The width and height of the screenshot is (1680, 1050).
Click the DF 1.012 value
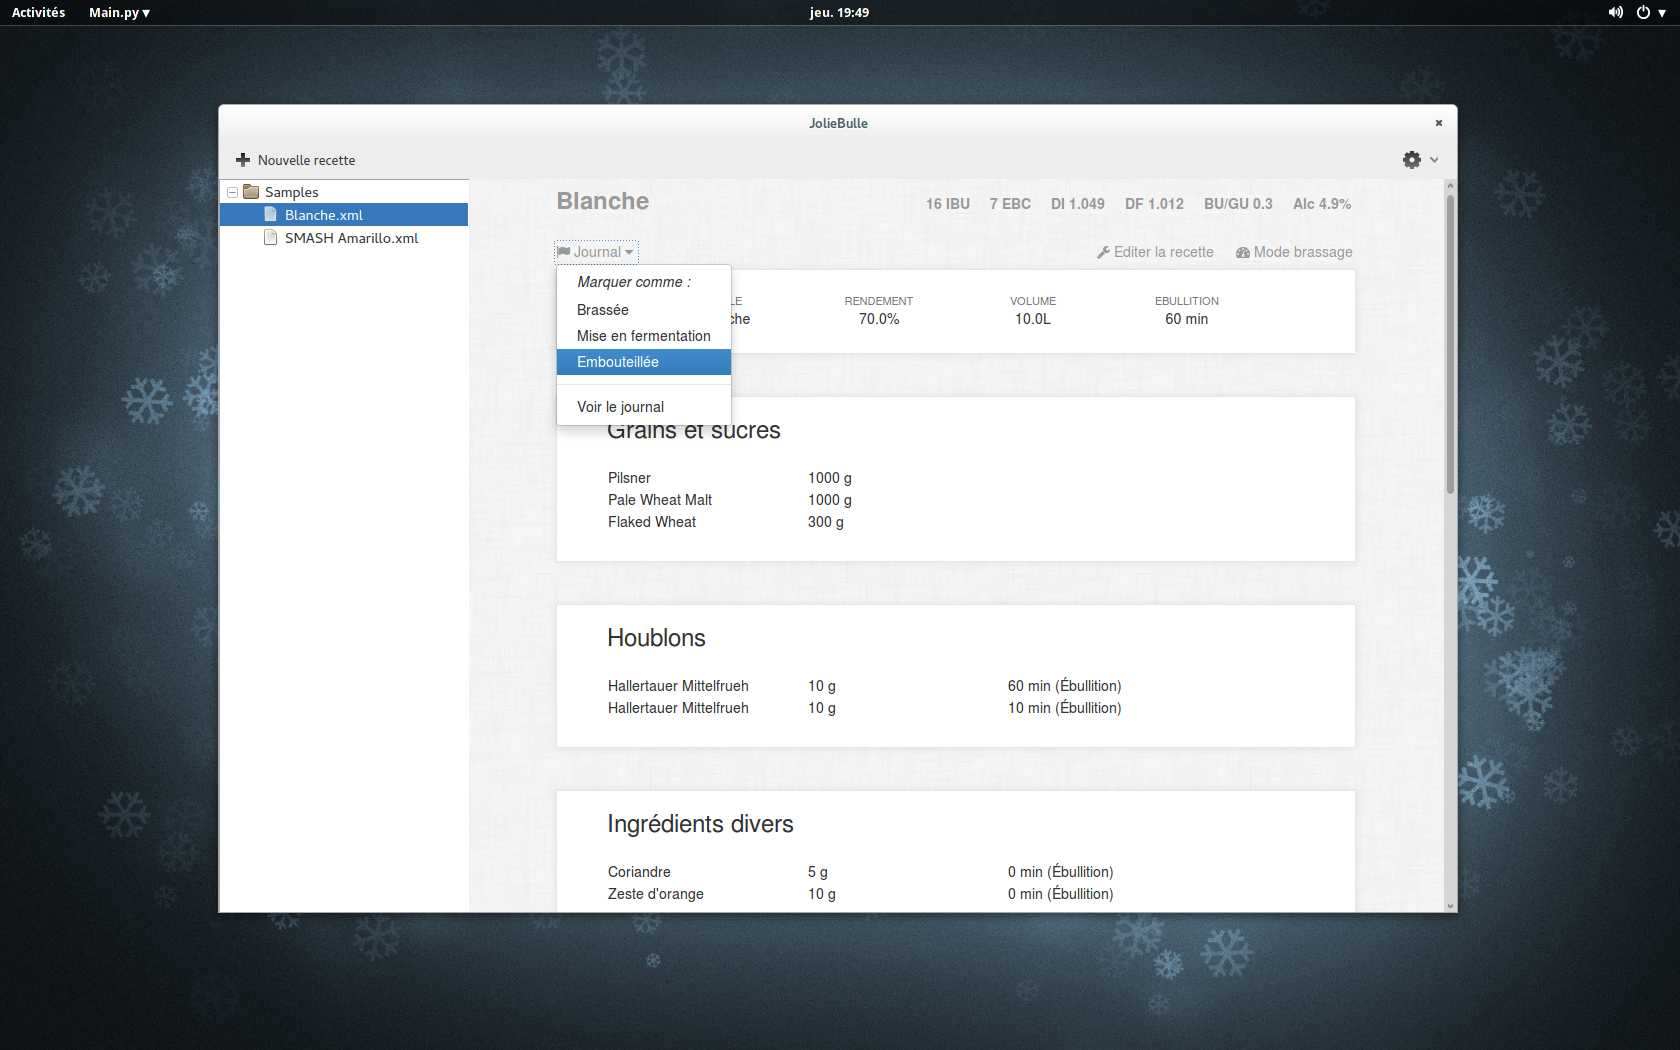pyautogui.click(x=1154, y=204)
